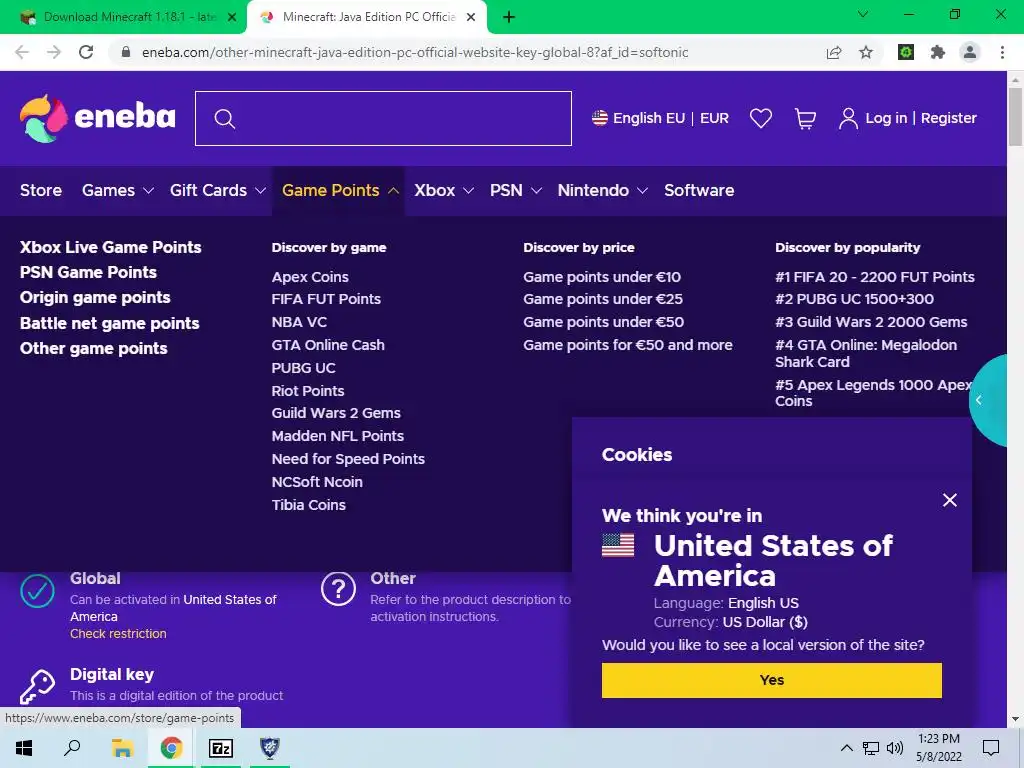1024x768 pixels.
Task: Click the US flag language icon
Action: tap(600, 118)
